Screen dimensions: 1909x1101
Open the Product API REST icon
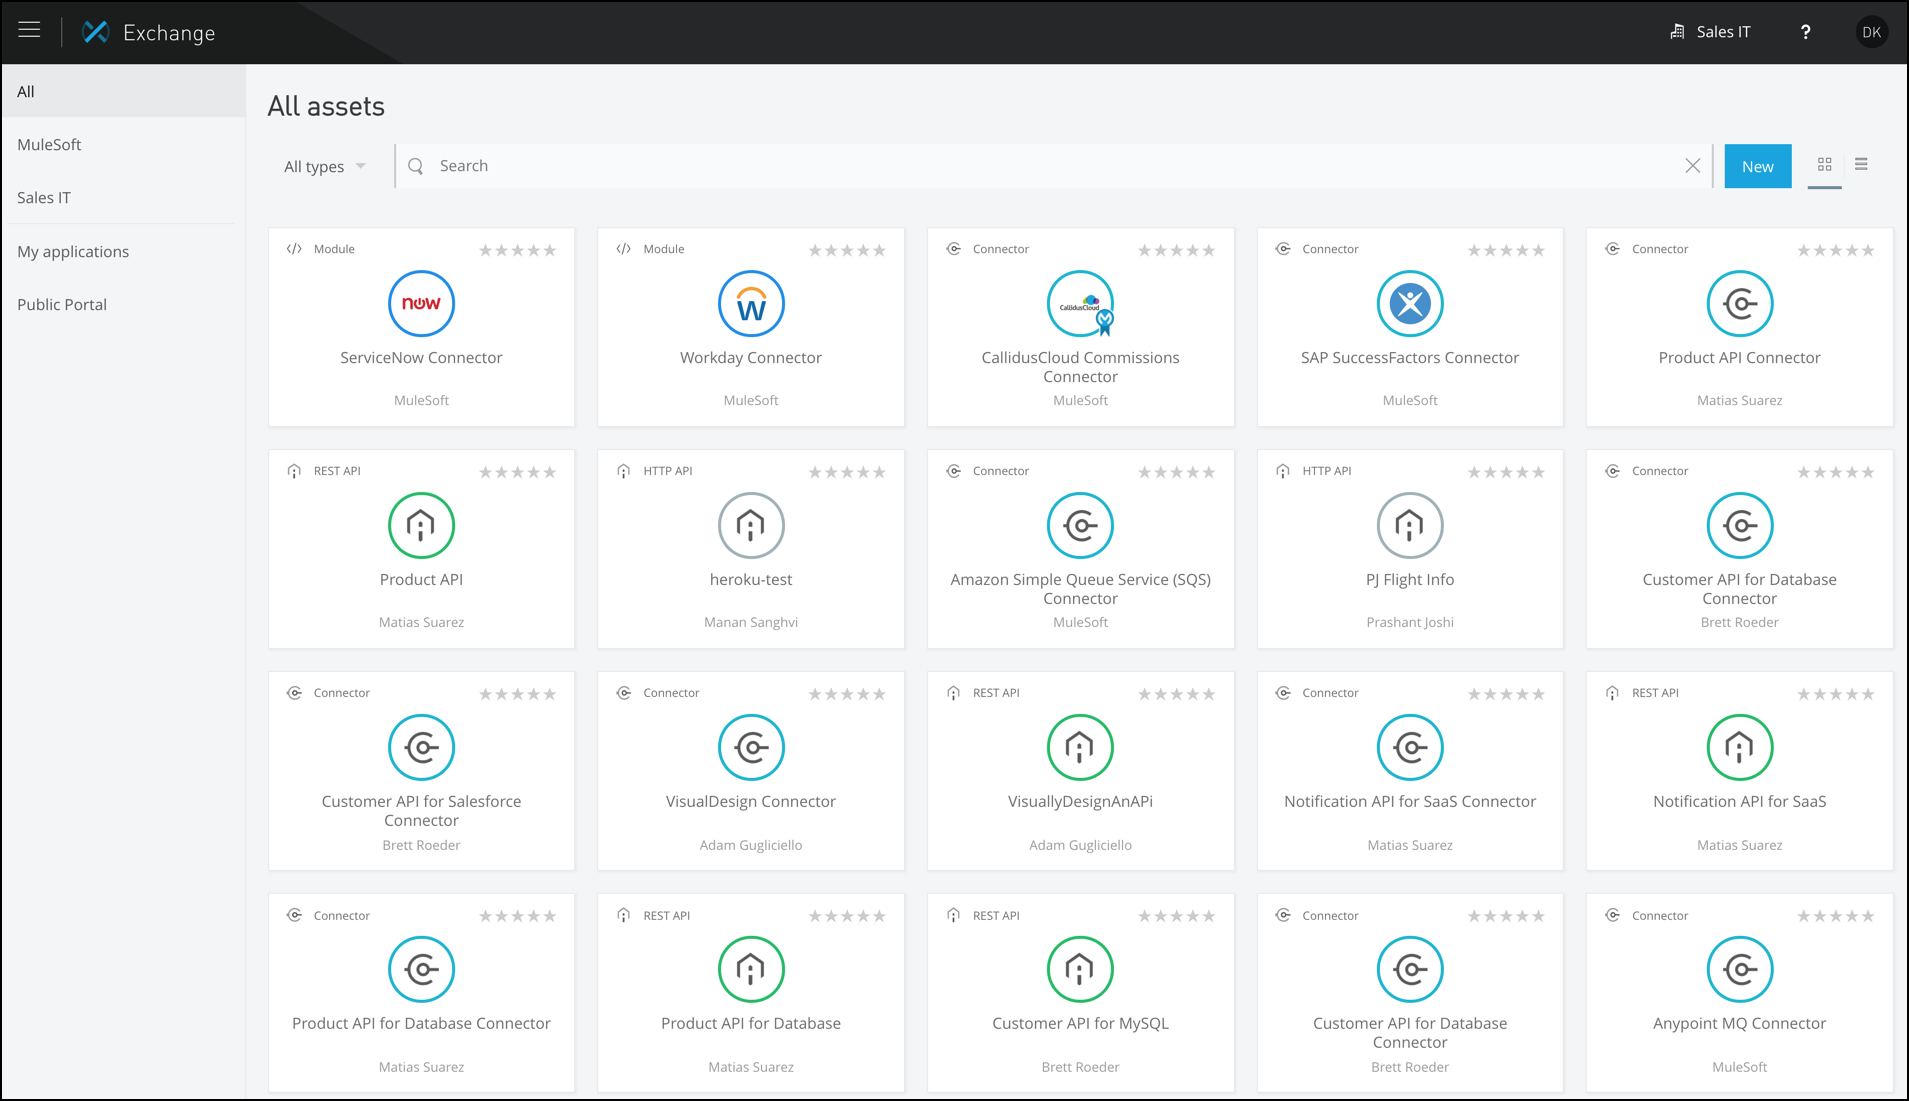[421, 525]
